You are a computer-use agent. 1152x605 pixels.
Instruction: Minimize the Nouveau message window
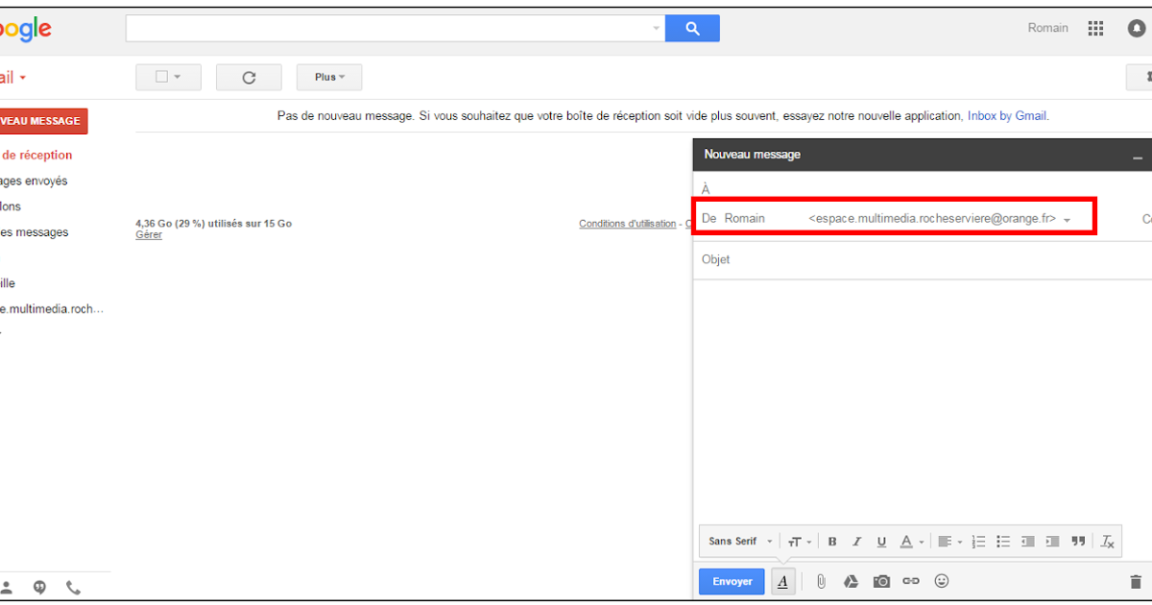tap(1137, 157)
